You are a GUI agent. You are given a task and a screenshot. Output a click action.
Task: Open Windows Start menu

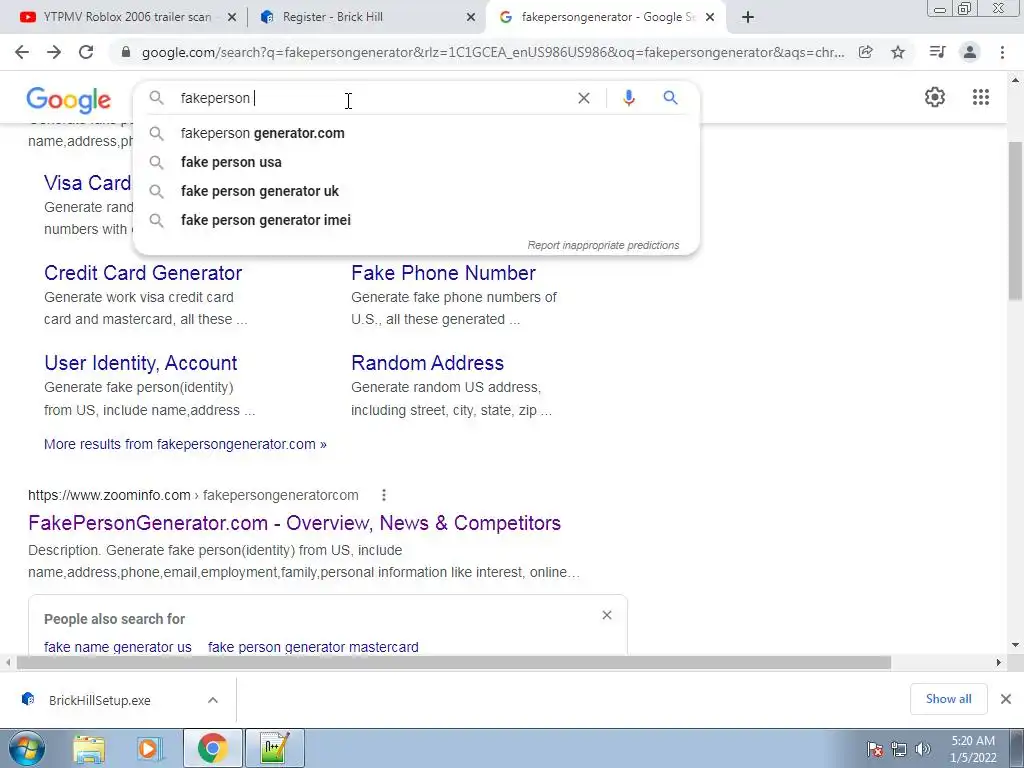click(x=27, y=748)
